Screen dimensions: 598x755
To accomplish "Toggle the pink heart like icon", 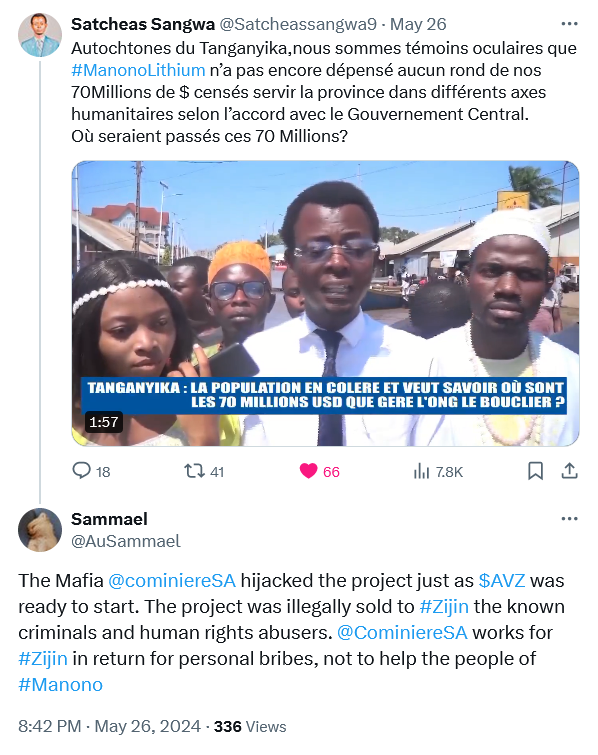I will 308,471.
